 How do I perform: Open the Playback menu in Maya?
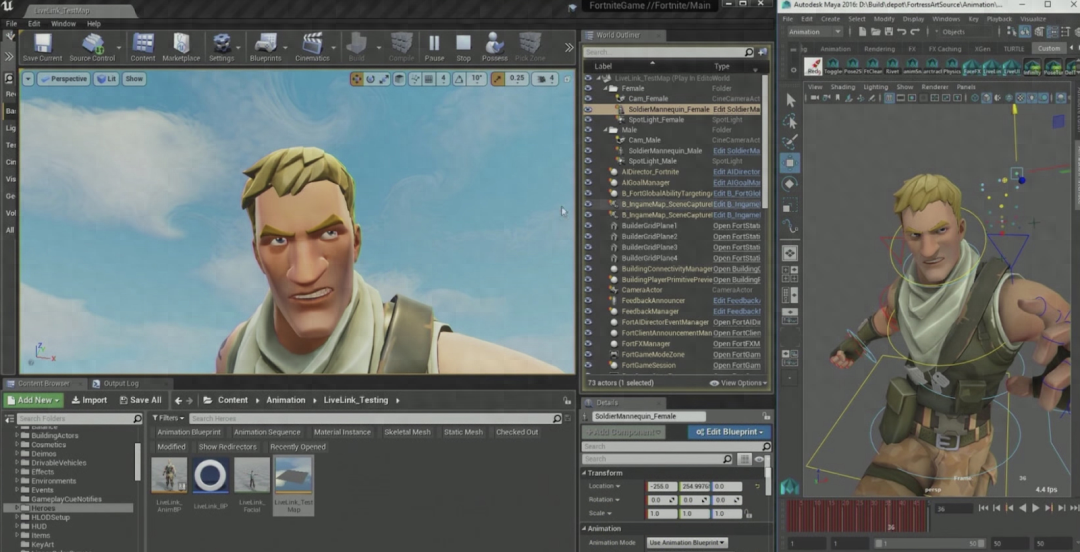(997, 19)
